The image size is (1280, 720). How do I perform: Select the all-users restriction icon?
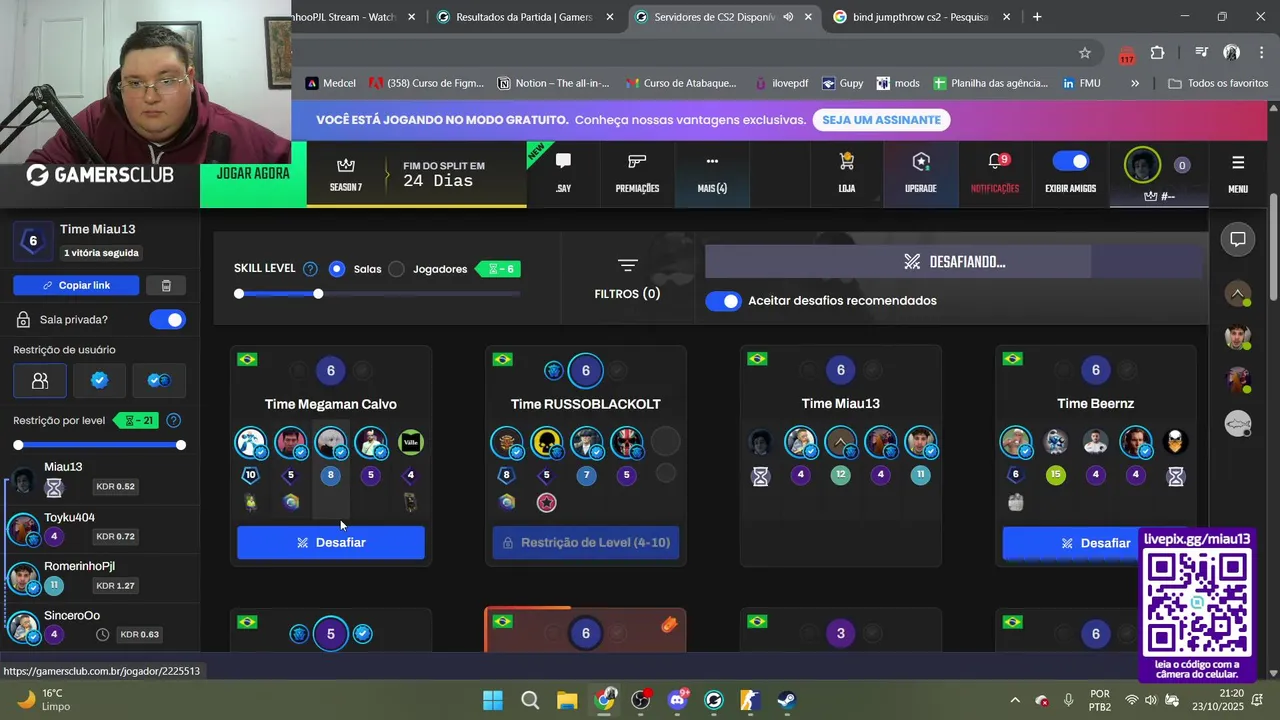pos(40,381)
